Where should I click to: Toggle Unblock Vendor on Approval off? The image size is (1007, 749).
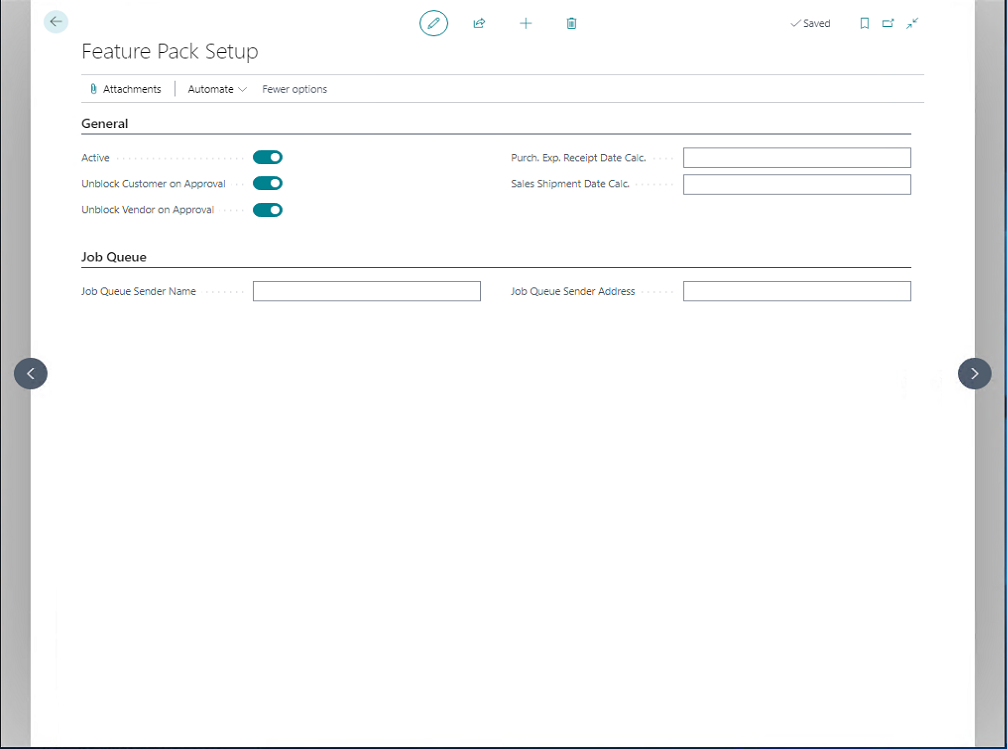[x=267, y=210]
